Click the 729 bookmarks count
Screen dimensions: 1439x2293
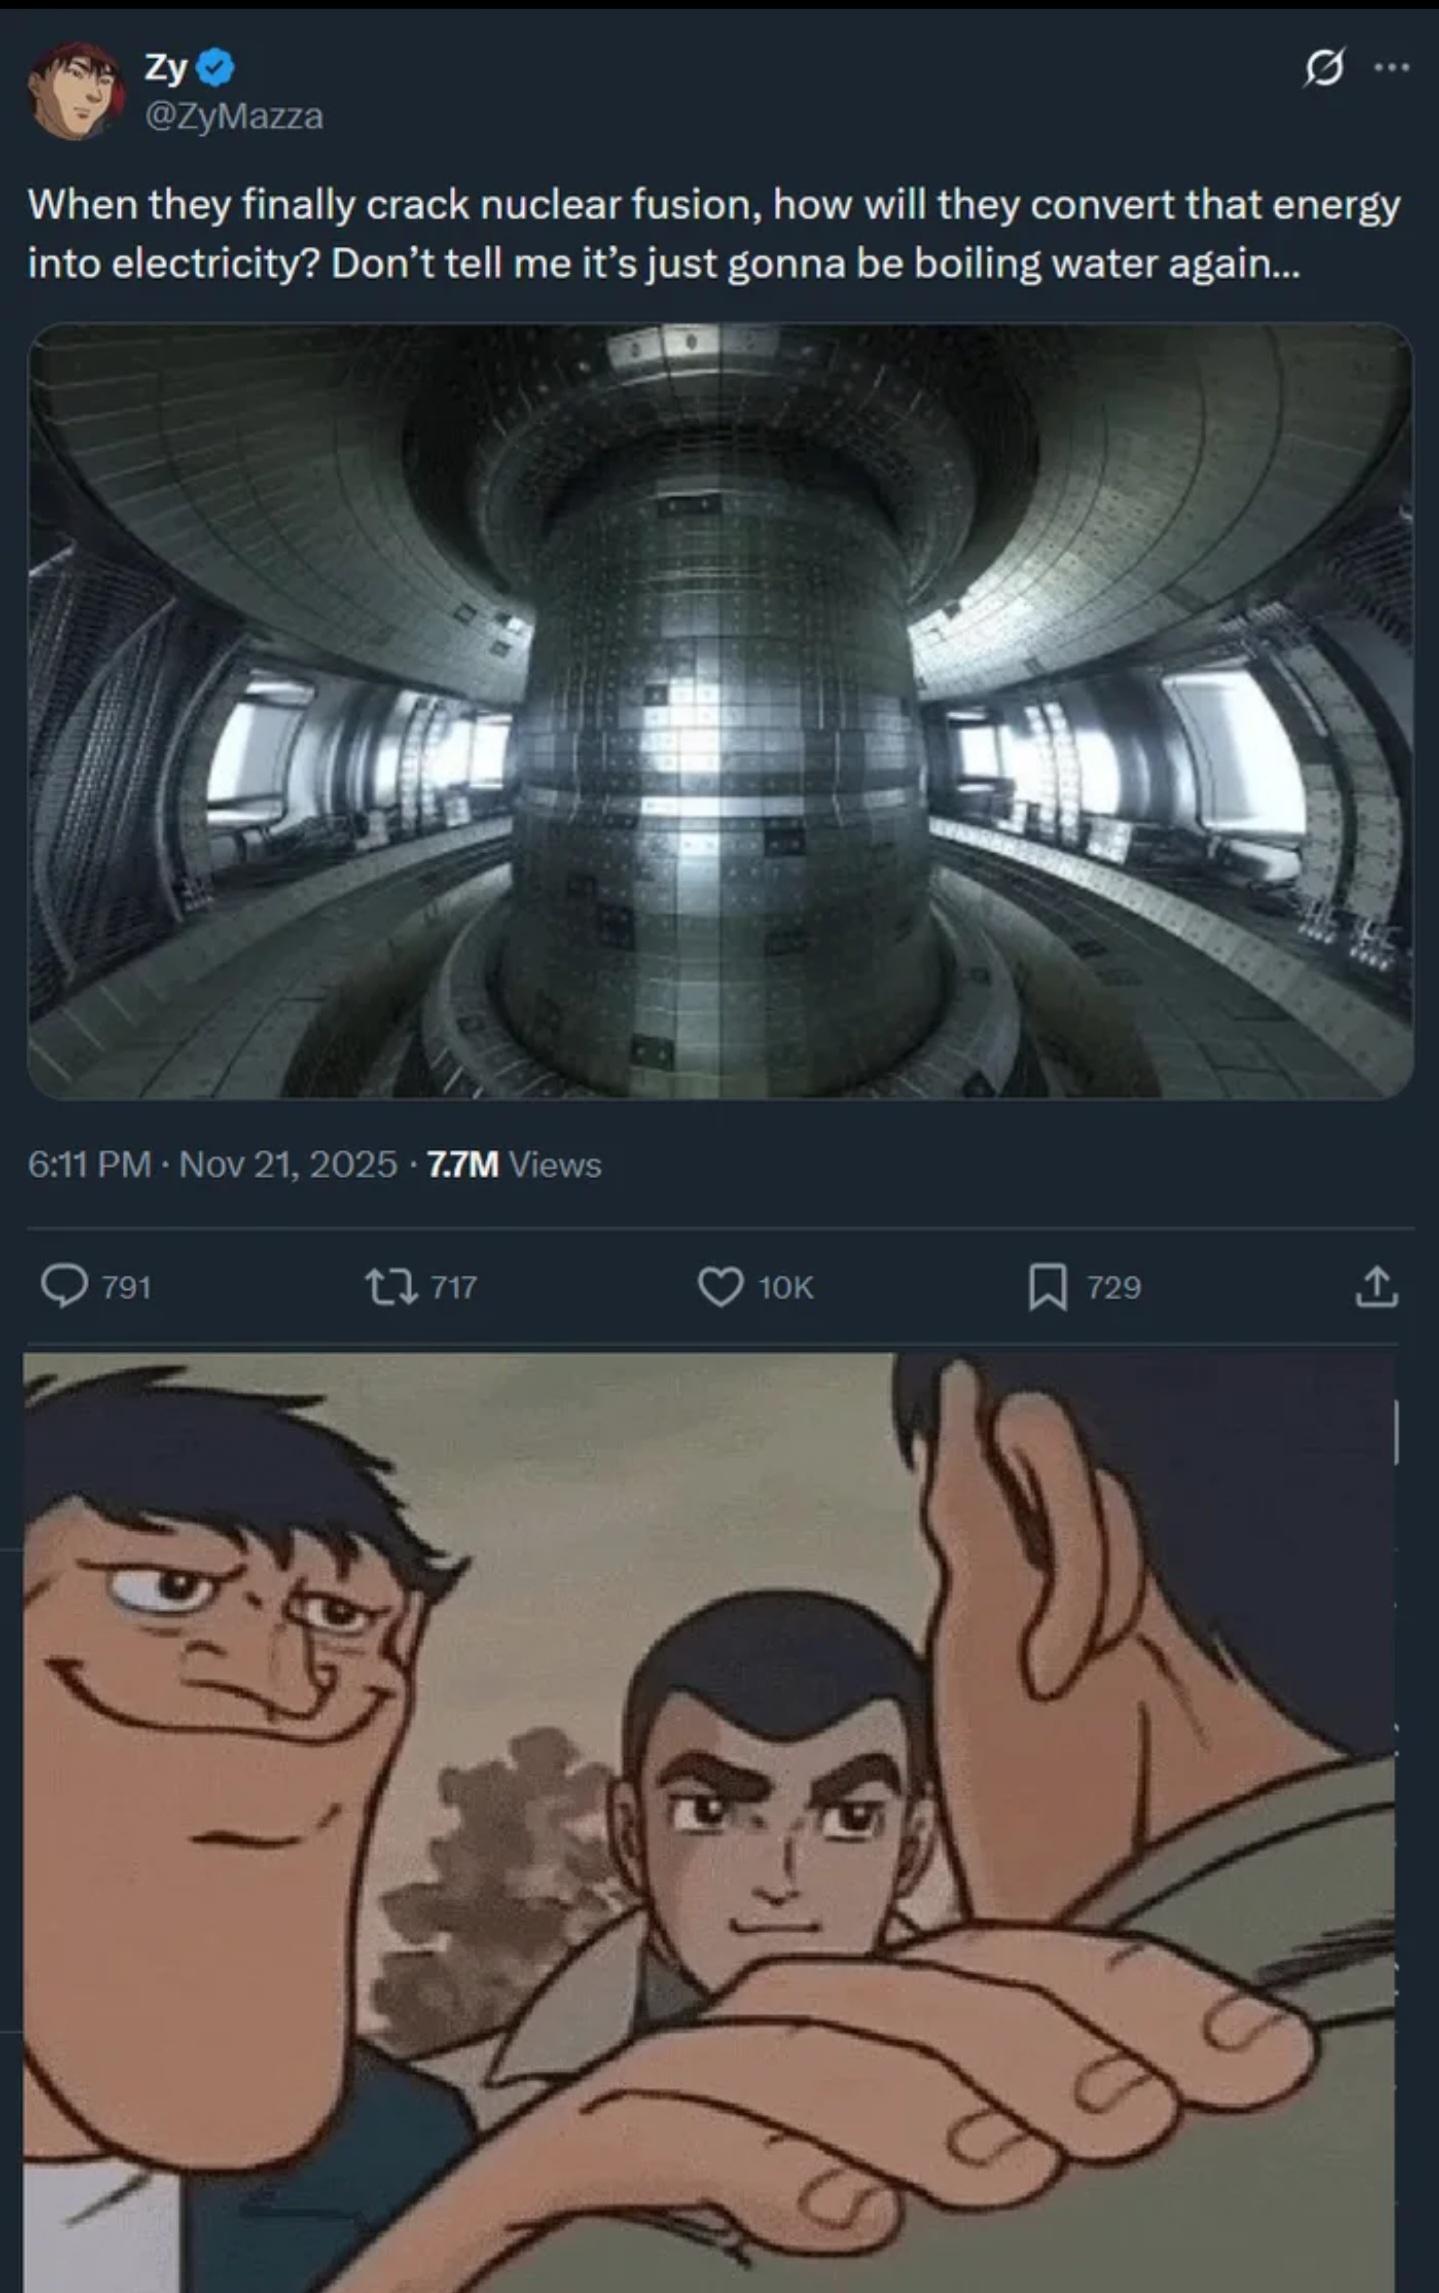pos(1114,1287)
